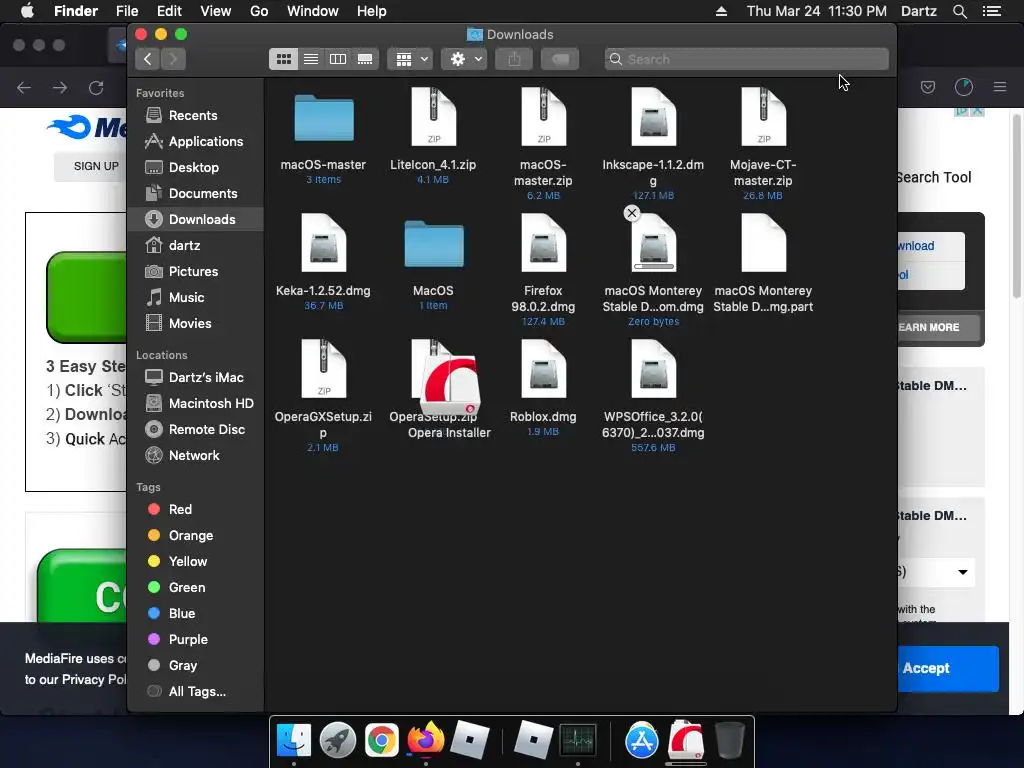The image size is (1024, 768).
Task: Filter by the Yellow tag
Action: (x=195, y=562)
